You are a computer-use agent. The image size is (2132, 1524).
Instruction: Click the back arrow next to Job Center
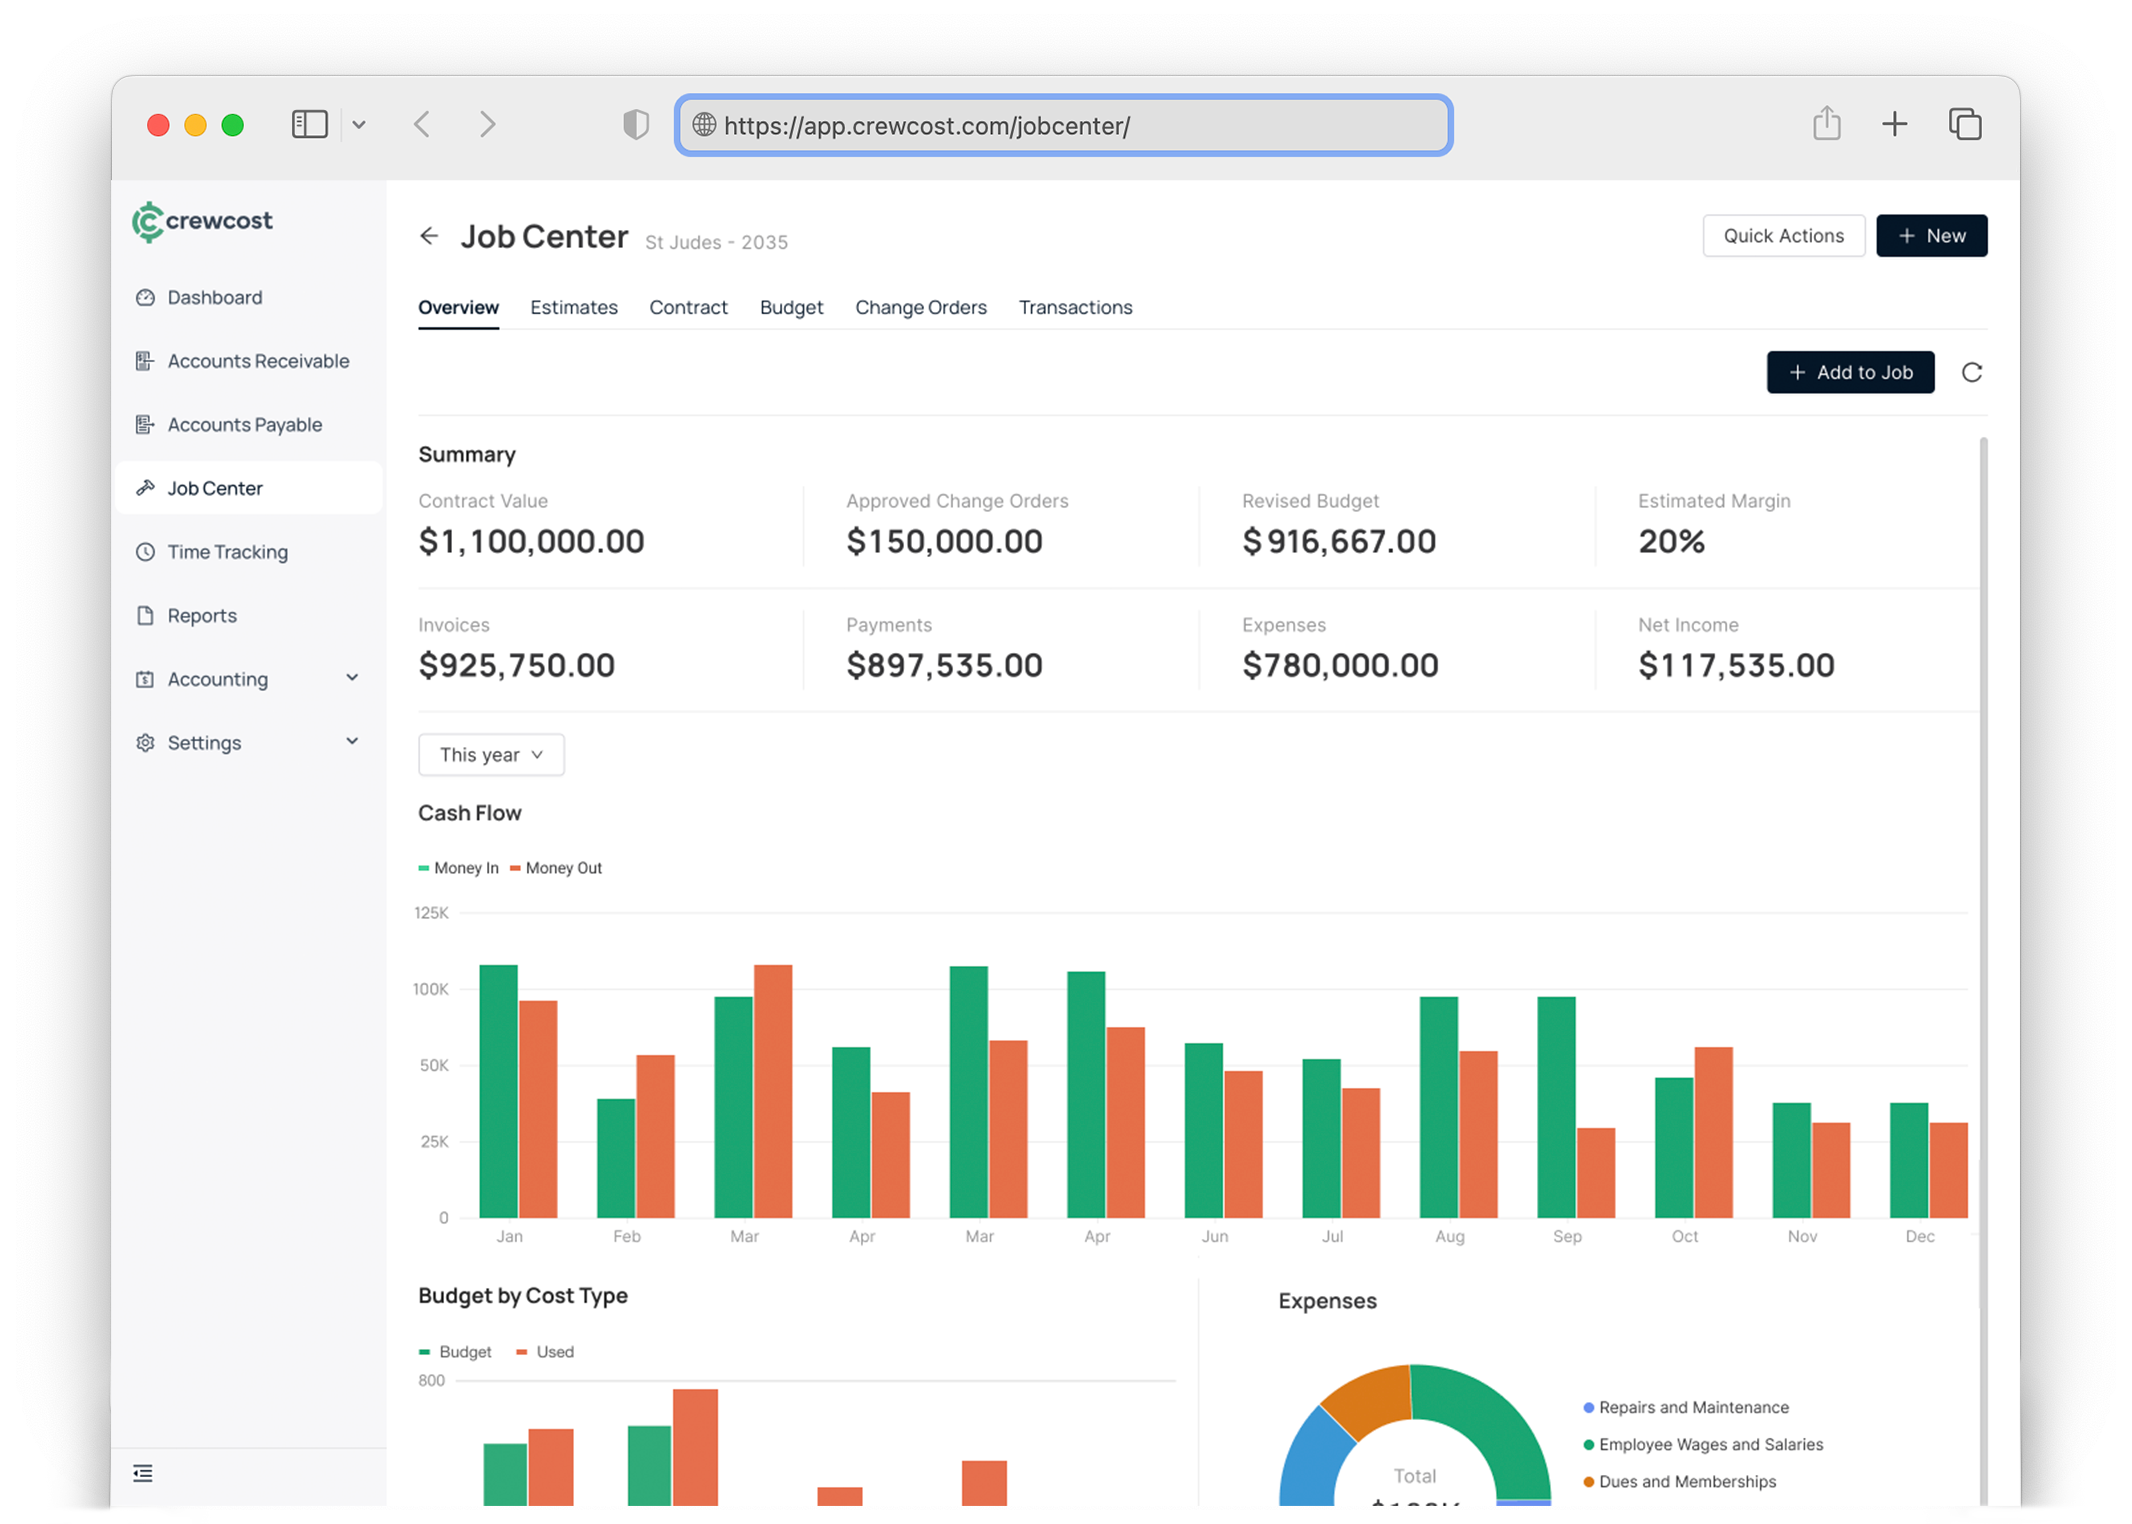pyautogui.click(x=429, y=236)
